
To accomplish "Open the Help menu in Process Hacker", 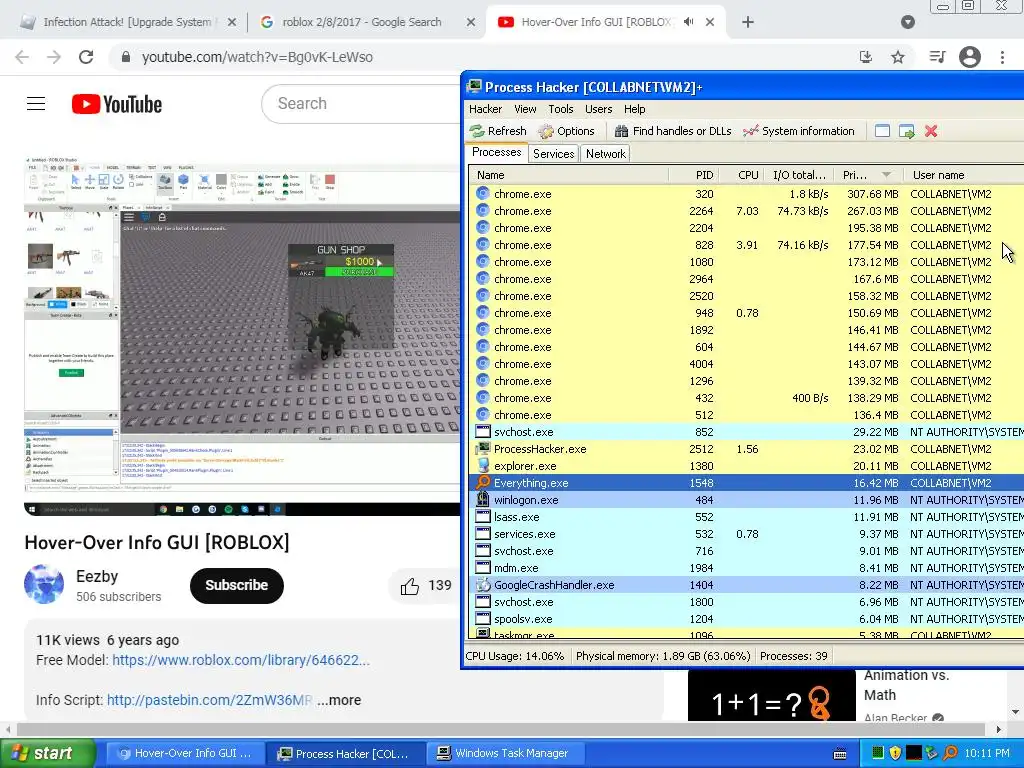I will point(634,109).
